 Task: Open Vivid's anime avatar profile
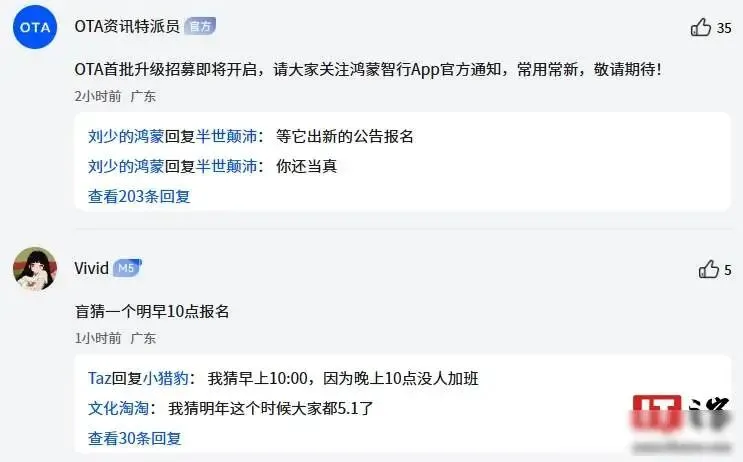tap(35, 269)
